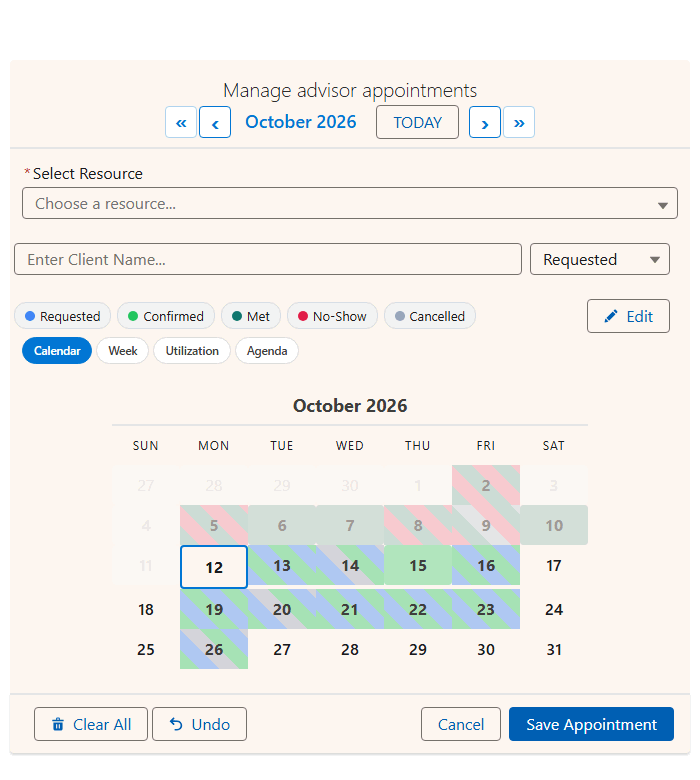Jump forward one year with double-right chevron

coord(519,122)
